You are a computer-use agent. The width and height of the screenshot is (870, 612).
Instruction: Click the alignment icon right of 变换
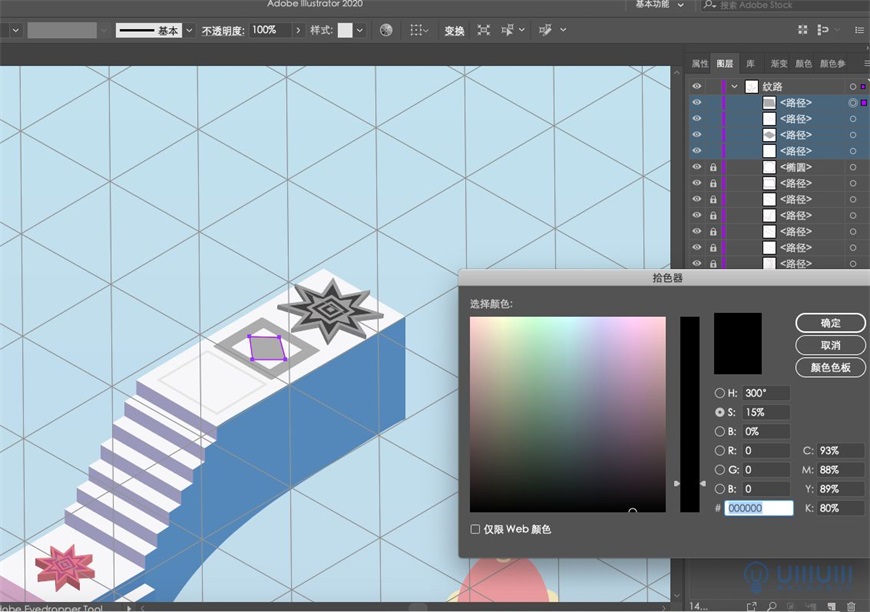[484, 30]
